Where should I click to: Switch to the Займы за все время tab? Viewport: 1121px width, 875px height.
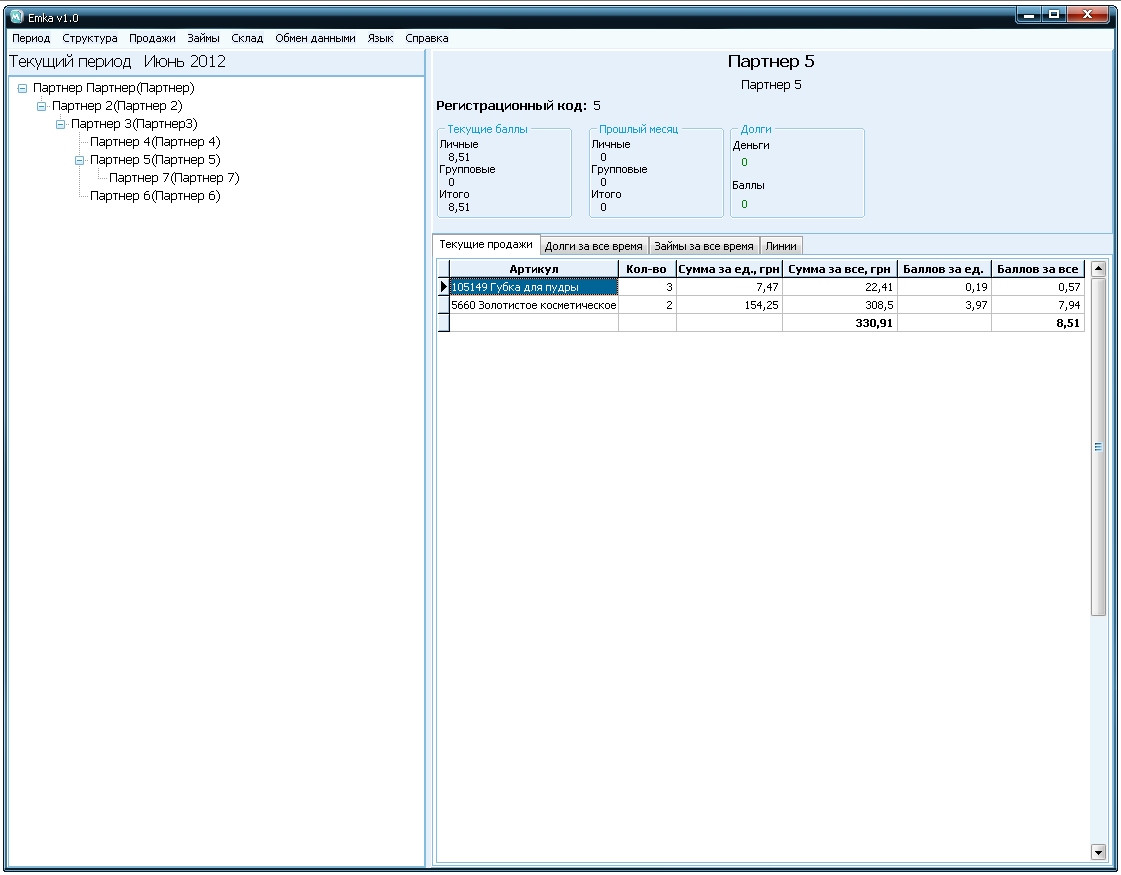tap(704, 246)
